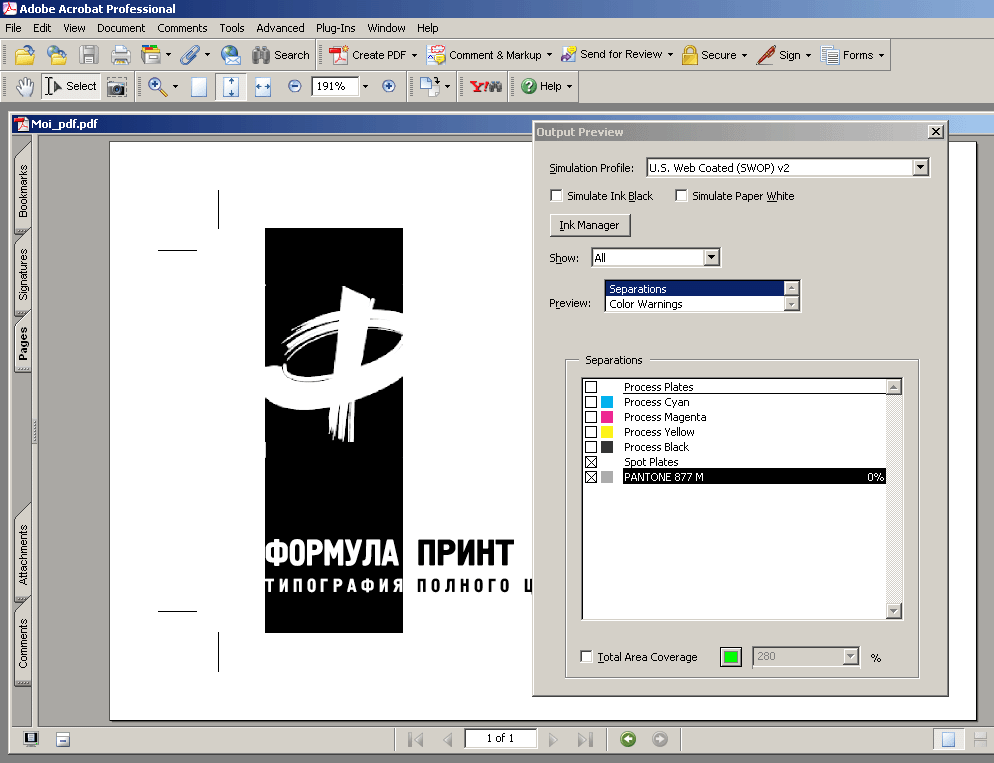Expand the Create PDF dropdown
This screenshot has height=763, width=994.
[x=415, y=55]
